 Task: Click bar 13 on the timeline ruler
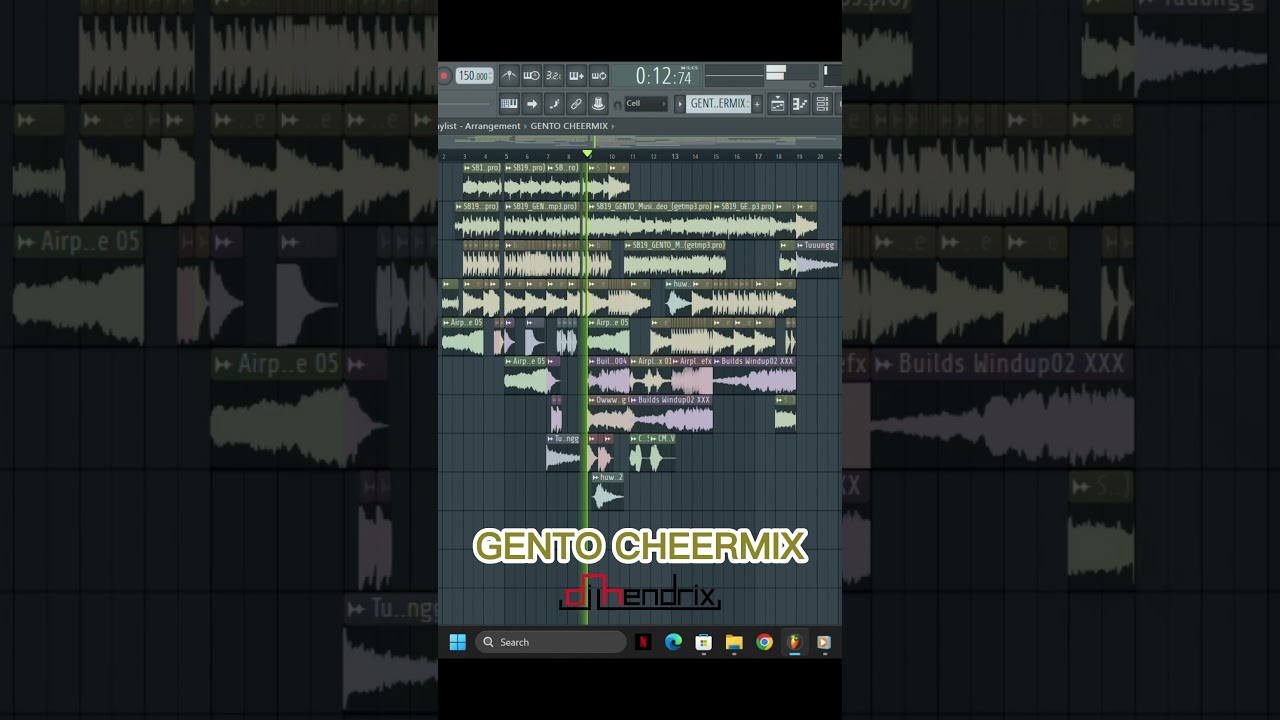coord(675,156)
